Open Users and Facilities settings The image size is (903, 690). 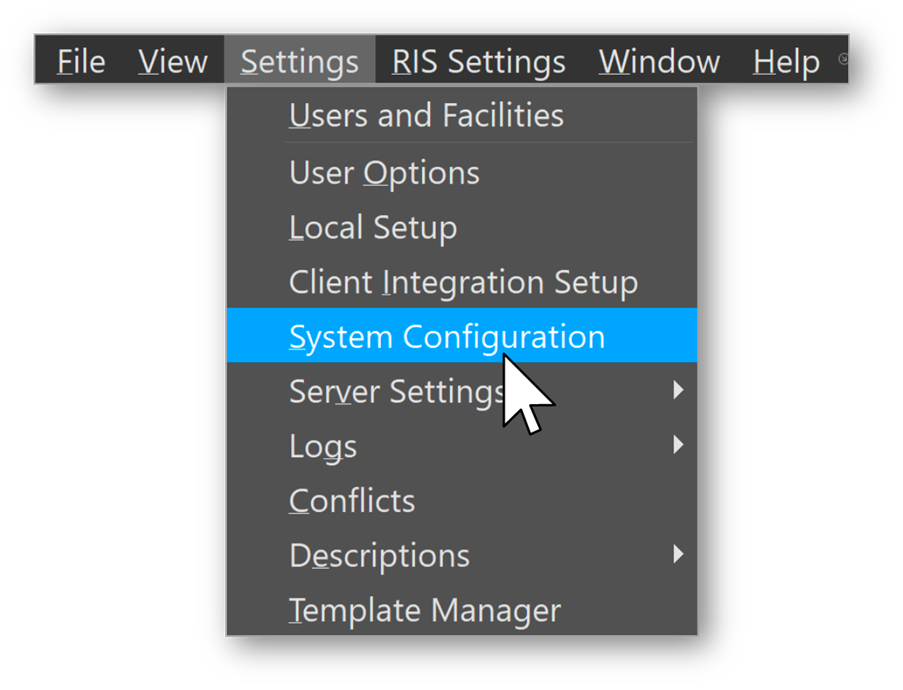pos(426,114)
